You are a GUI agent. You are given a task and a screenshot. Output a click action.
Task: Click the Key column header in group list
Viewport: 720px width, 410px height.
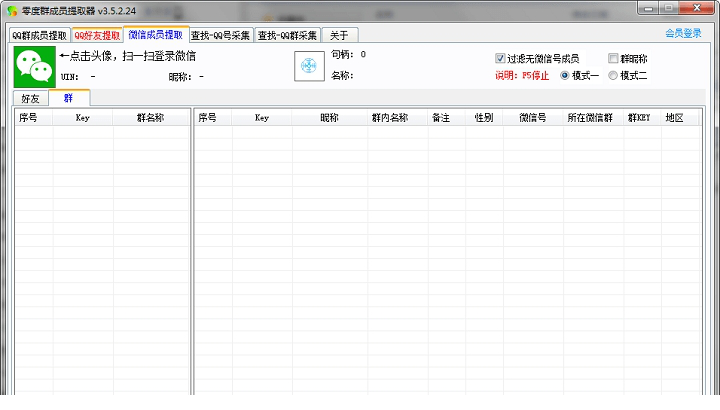83,118
